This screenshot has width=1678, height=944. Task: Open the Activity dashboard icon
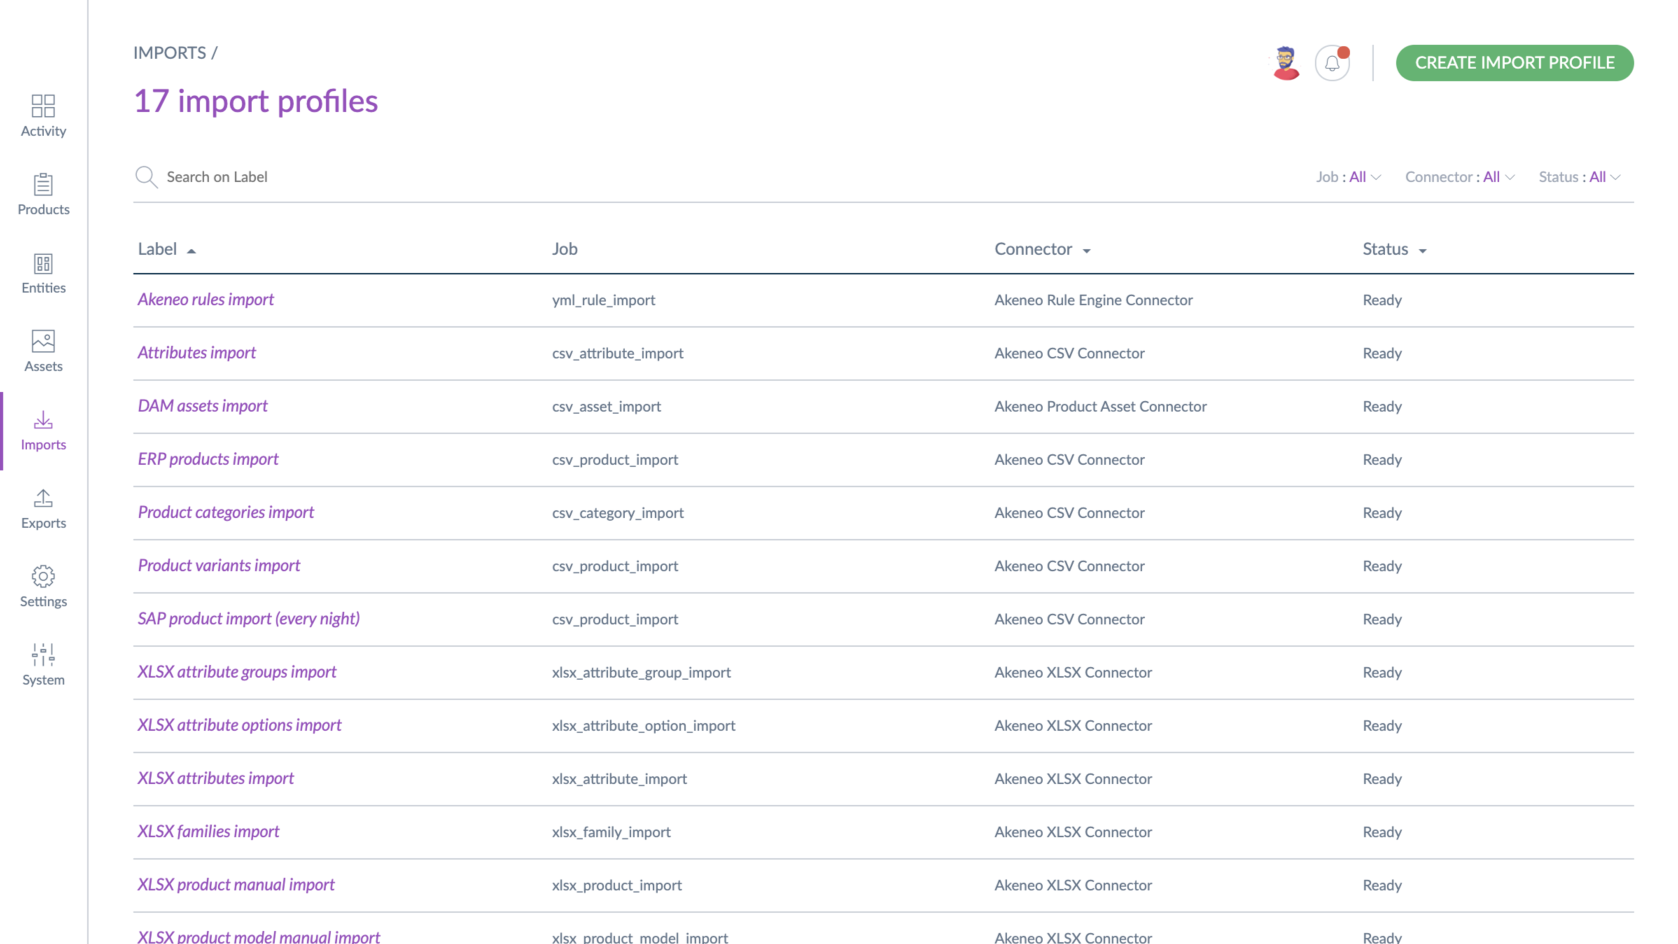click(43, 106)
